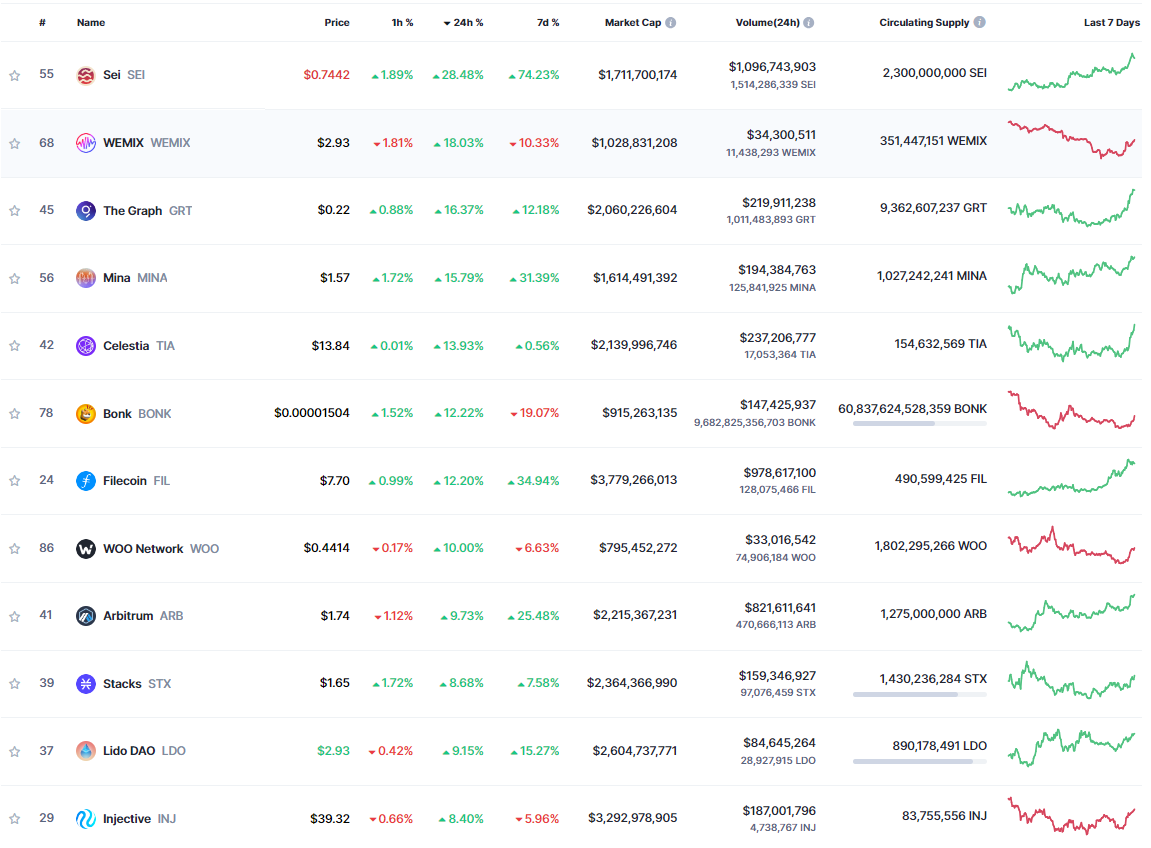Screen dimensions: 1151x848
Task: Click the Mina coin logo icon
Action: coord(86,278)
